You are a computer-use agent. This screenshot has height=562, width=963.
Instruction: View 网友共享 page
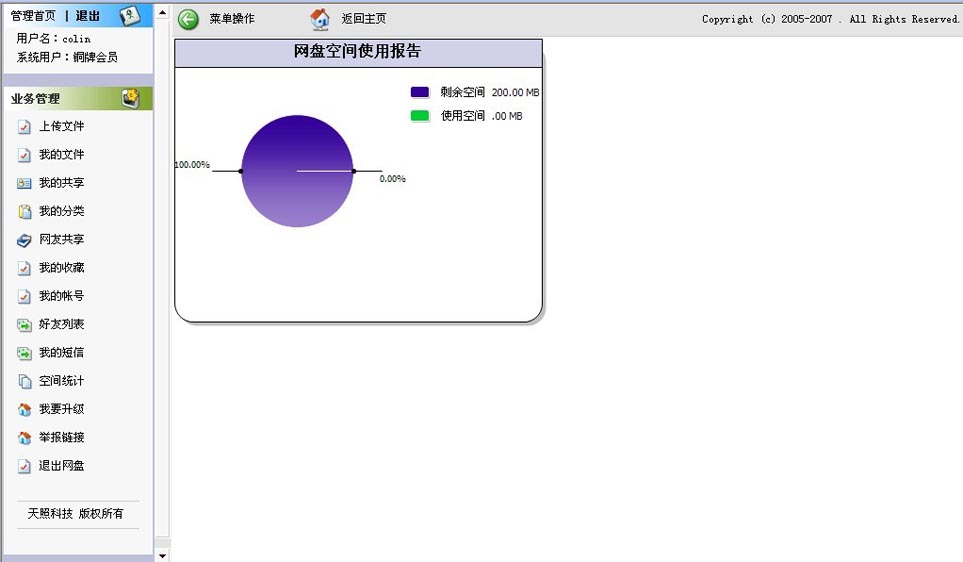61,239
